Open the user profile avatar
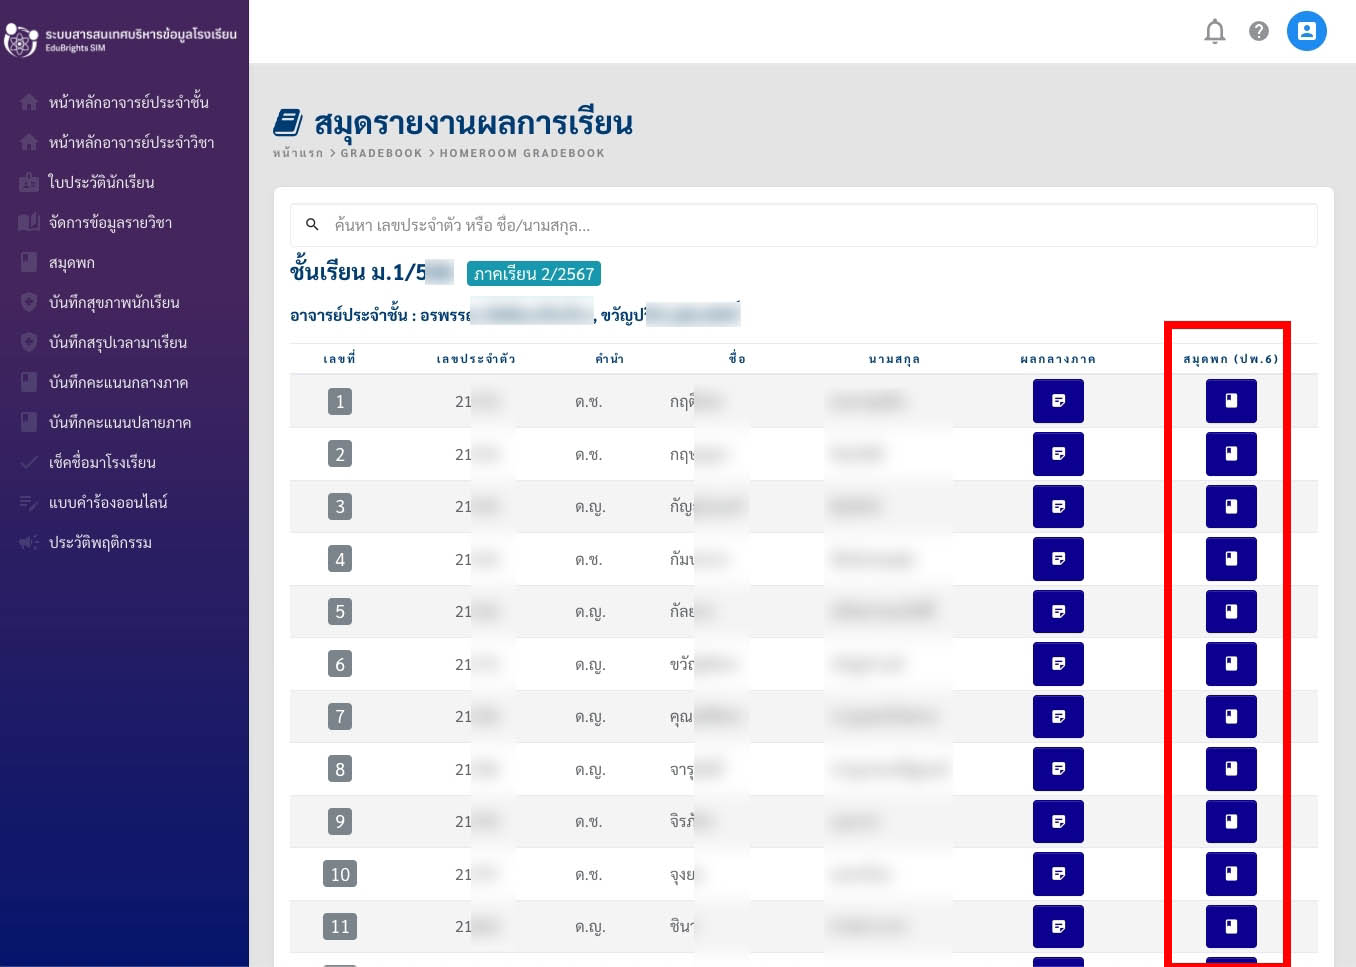1356x967 pixels. point(1306,31)
